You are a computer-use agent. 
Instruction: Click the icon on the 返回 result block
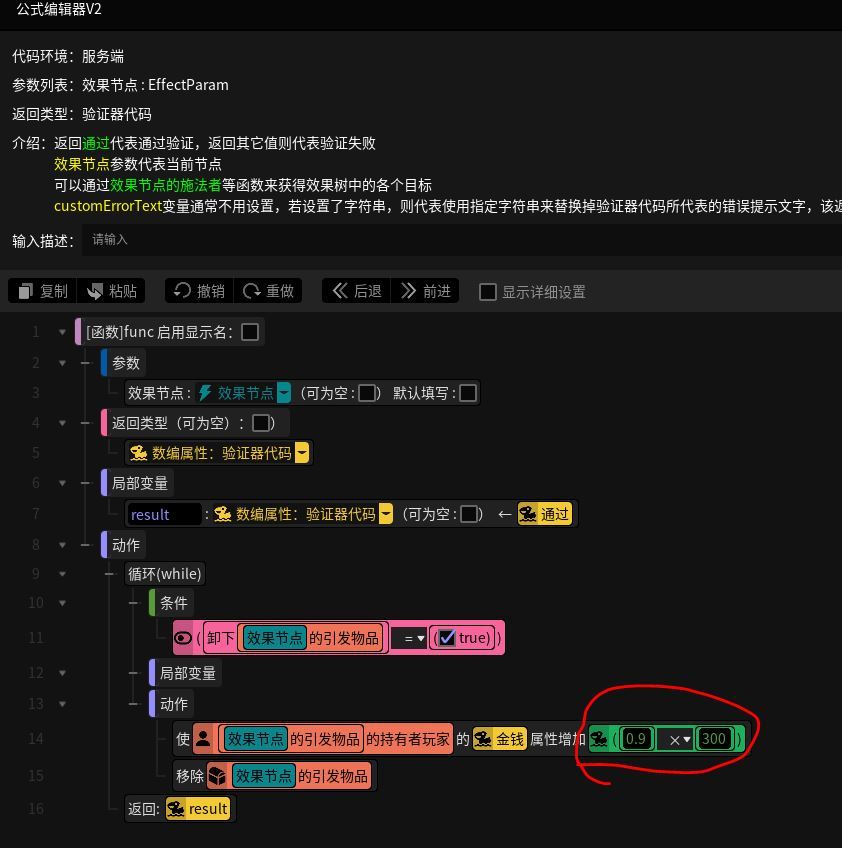click(176, 809)
